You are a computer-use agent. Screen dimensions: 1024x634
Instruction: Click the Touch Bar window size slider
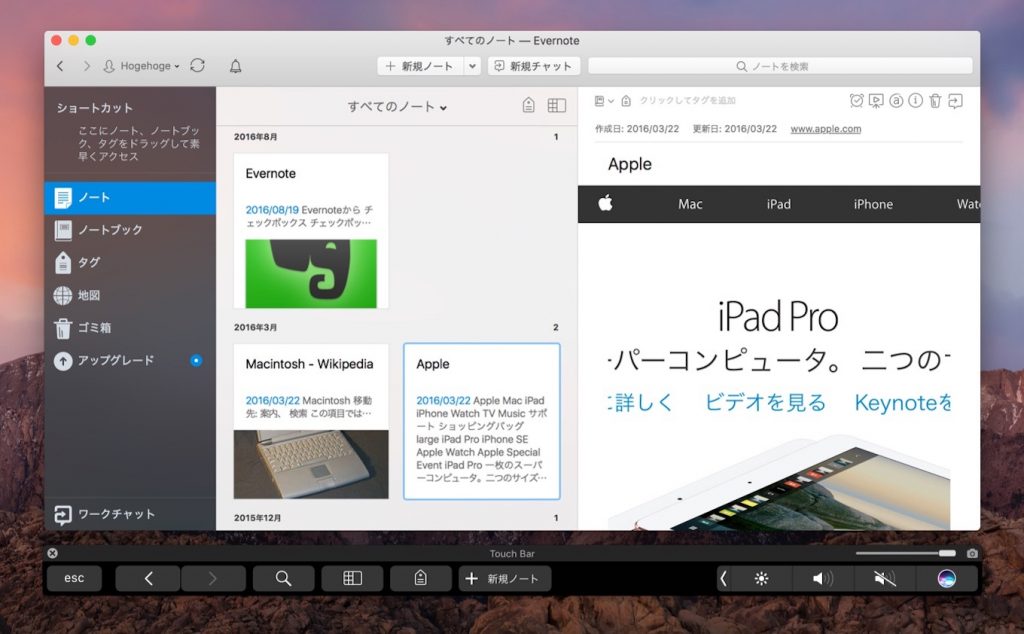[x=905, y=553]
